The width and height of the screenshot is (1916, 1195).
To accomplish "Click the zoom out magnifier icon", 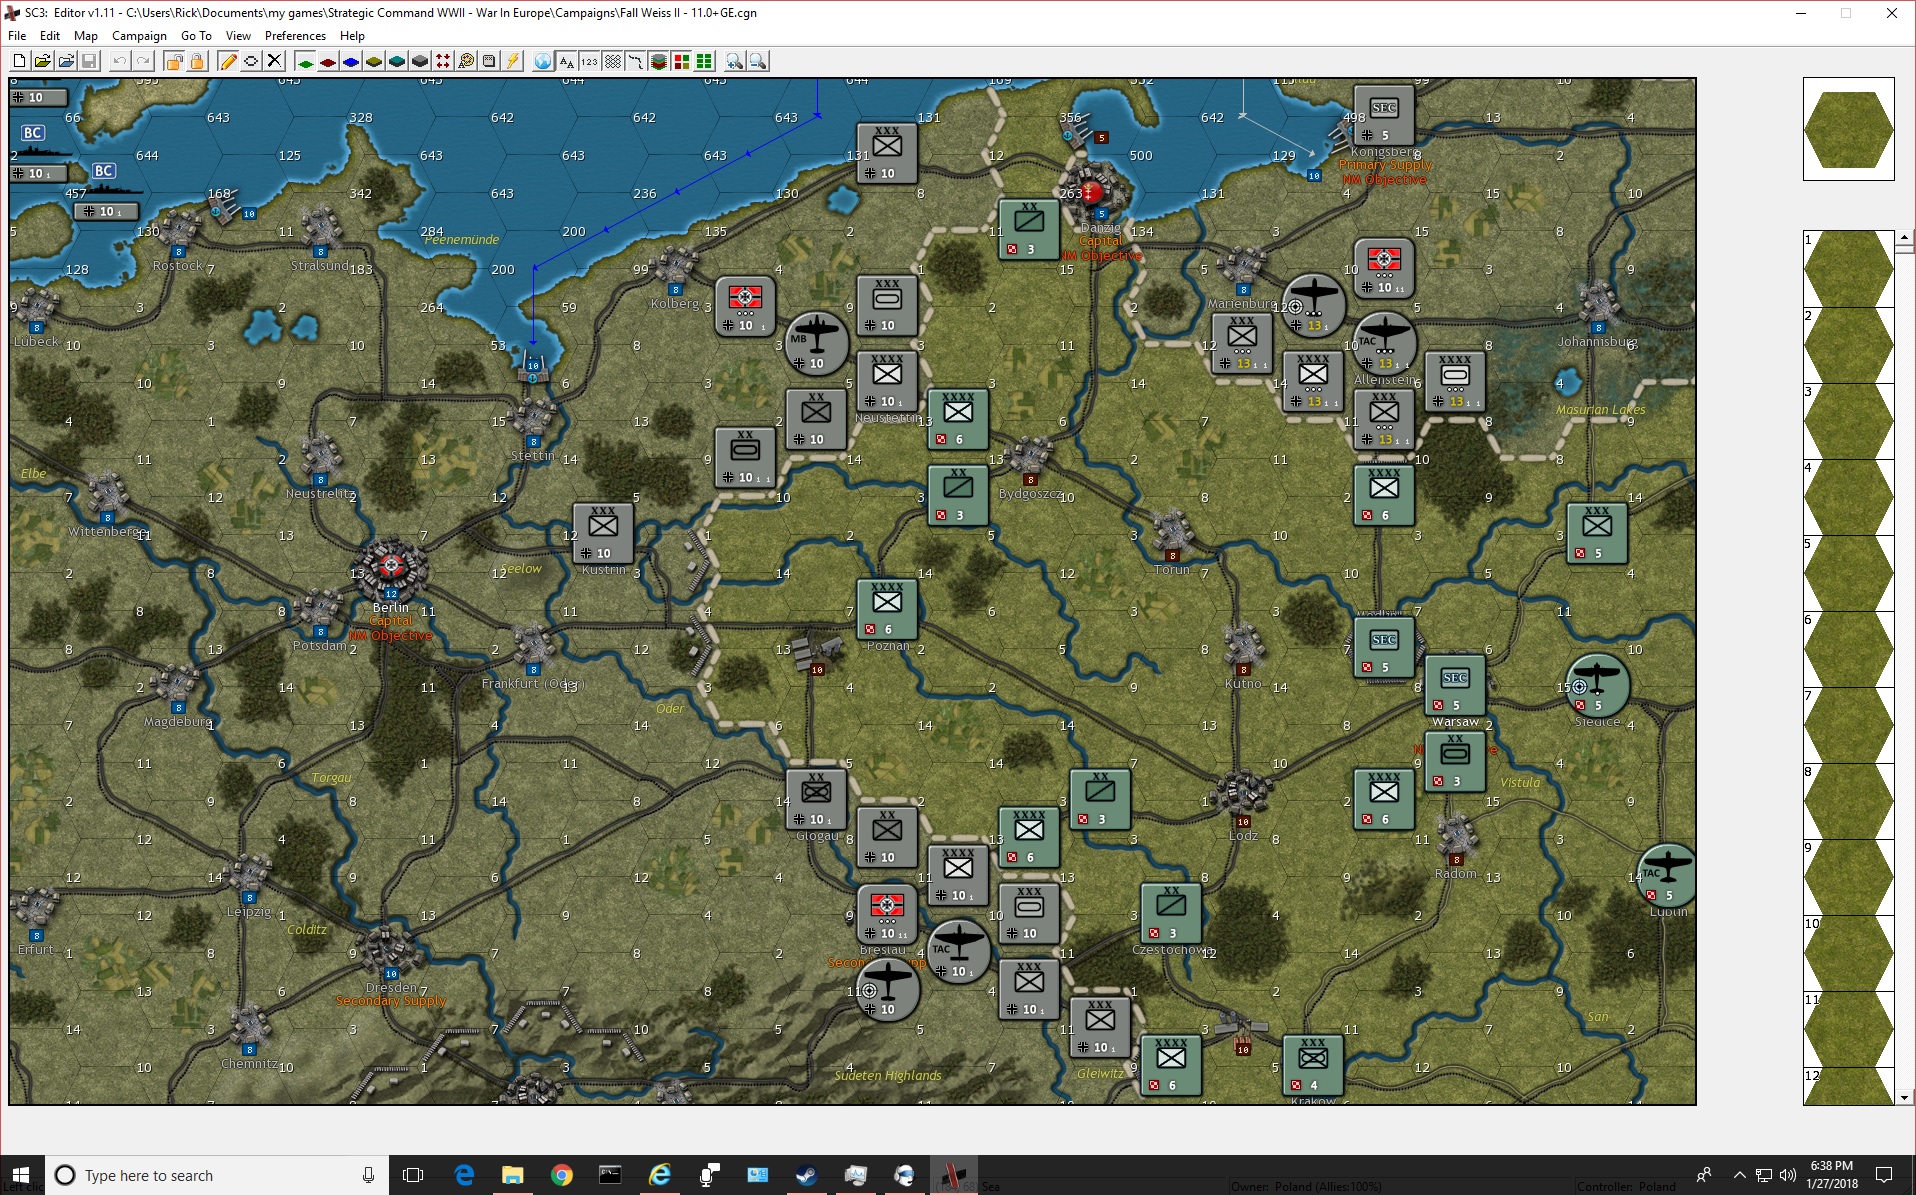I will (x=758, y=61).
